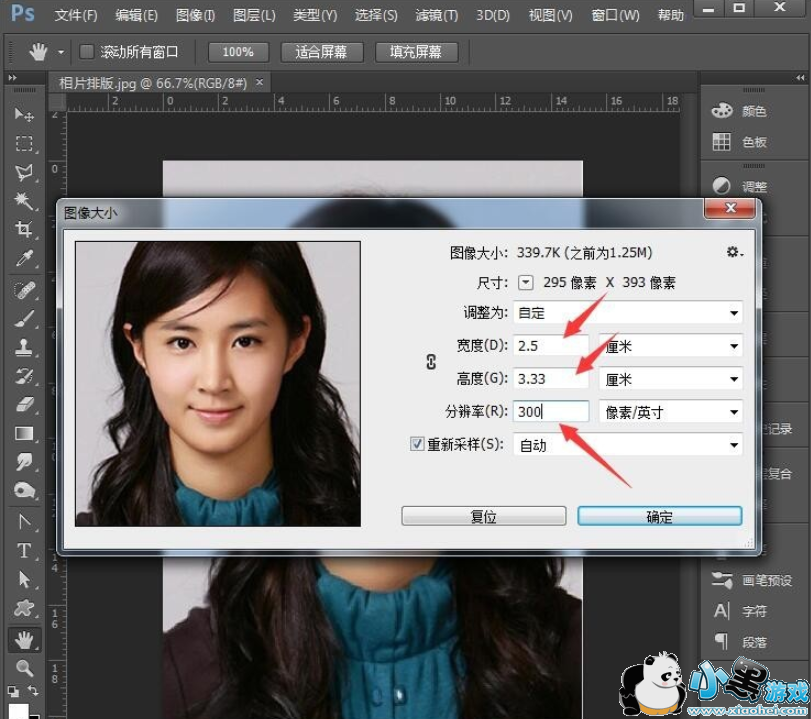Select the Horizontal Type tool
811x719 pixels.
click(x=24, y=551)
